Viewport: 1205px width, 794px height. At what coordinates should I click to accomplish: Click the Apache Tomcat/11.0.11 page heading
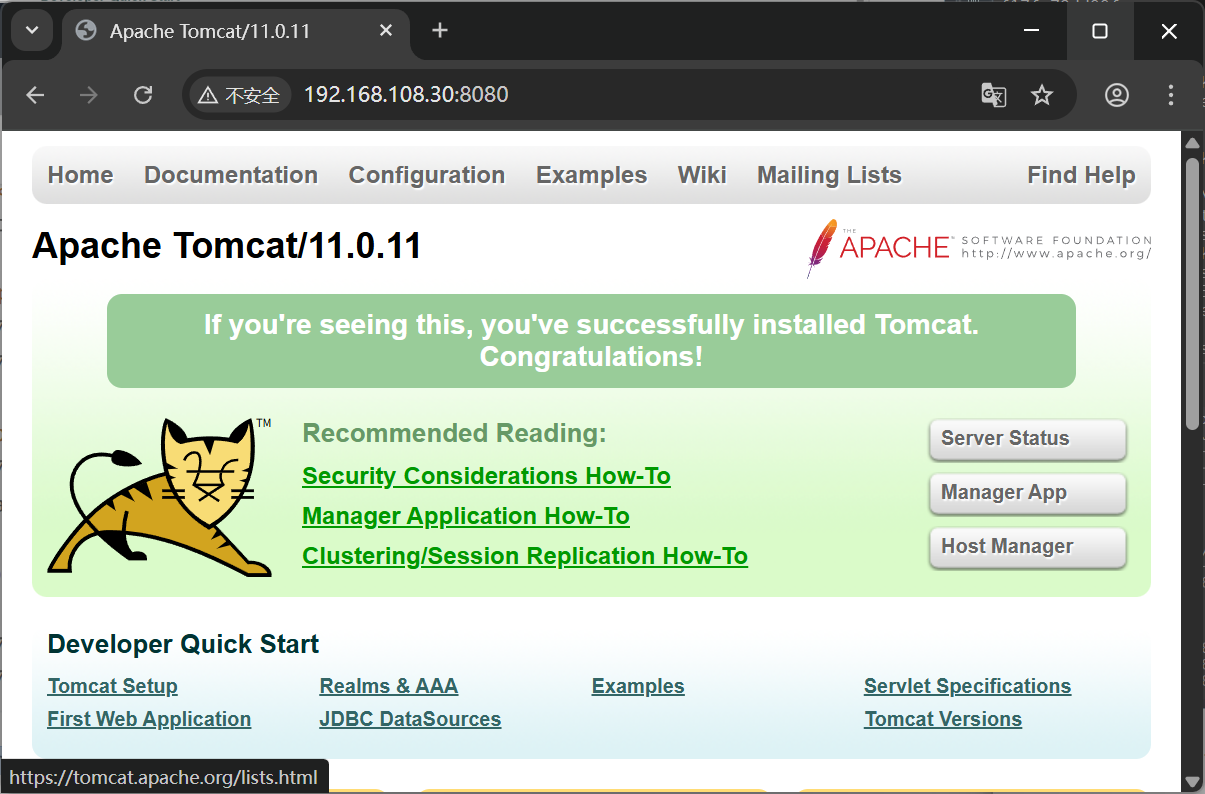[227, 246]
